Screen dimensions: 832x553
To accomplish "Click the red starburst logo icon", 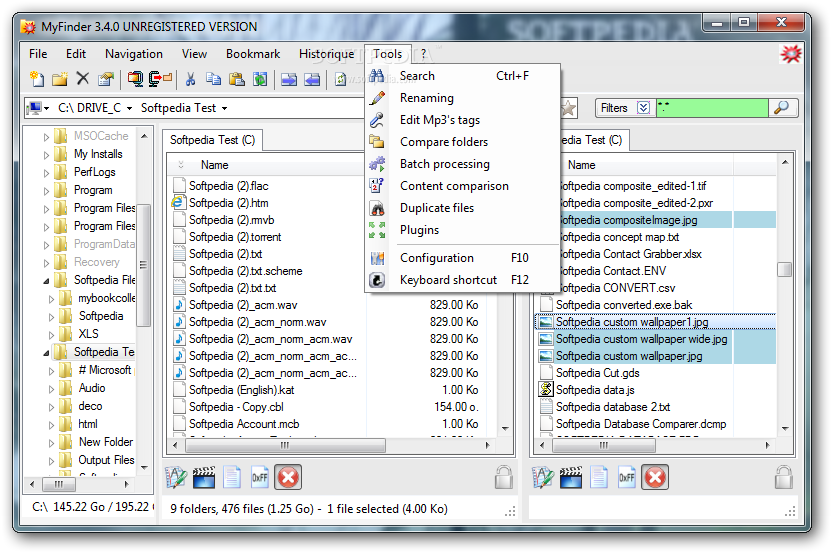I will tap(791, 54).
